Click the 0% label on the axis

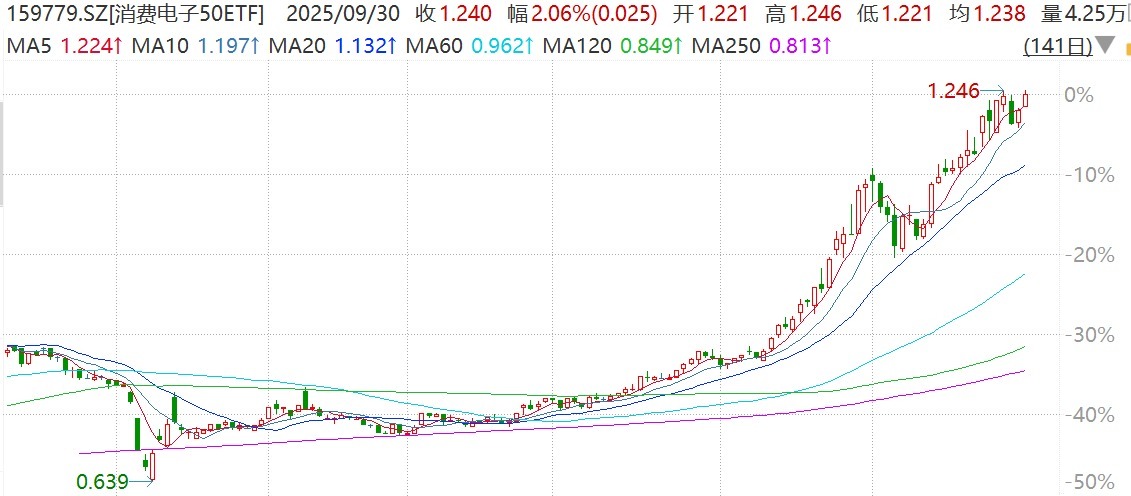pos(1079,95)
